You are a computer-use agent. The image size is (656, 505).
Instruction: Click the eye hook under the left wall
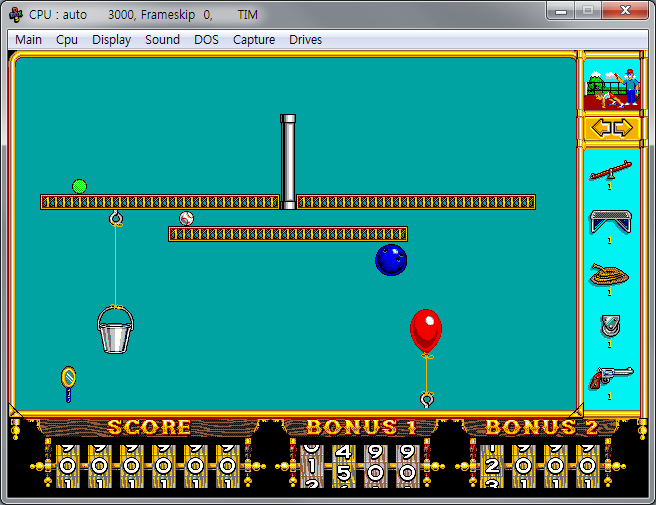click(116, 218)
